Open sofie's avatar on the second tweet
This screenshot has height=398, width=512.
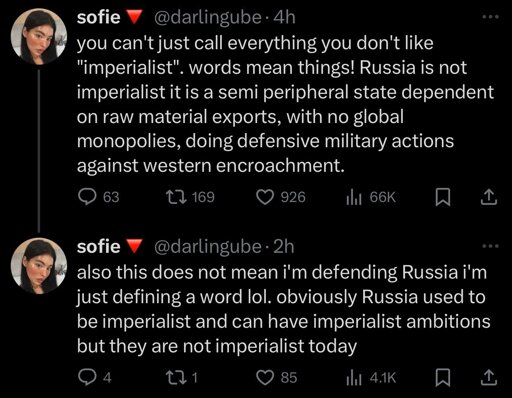click(x=38, y=266)
